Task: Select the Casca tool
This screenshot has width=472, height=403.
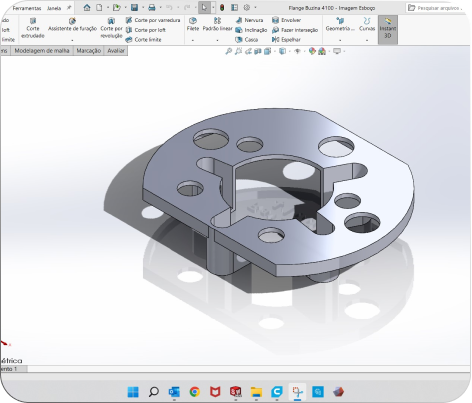Action: [247, 40]
